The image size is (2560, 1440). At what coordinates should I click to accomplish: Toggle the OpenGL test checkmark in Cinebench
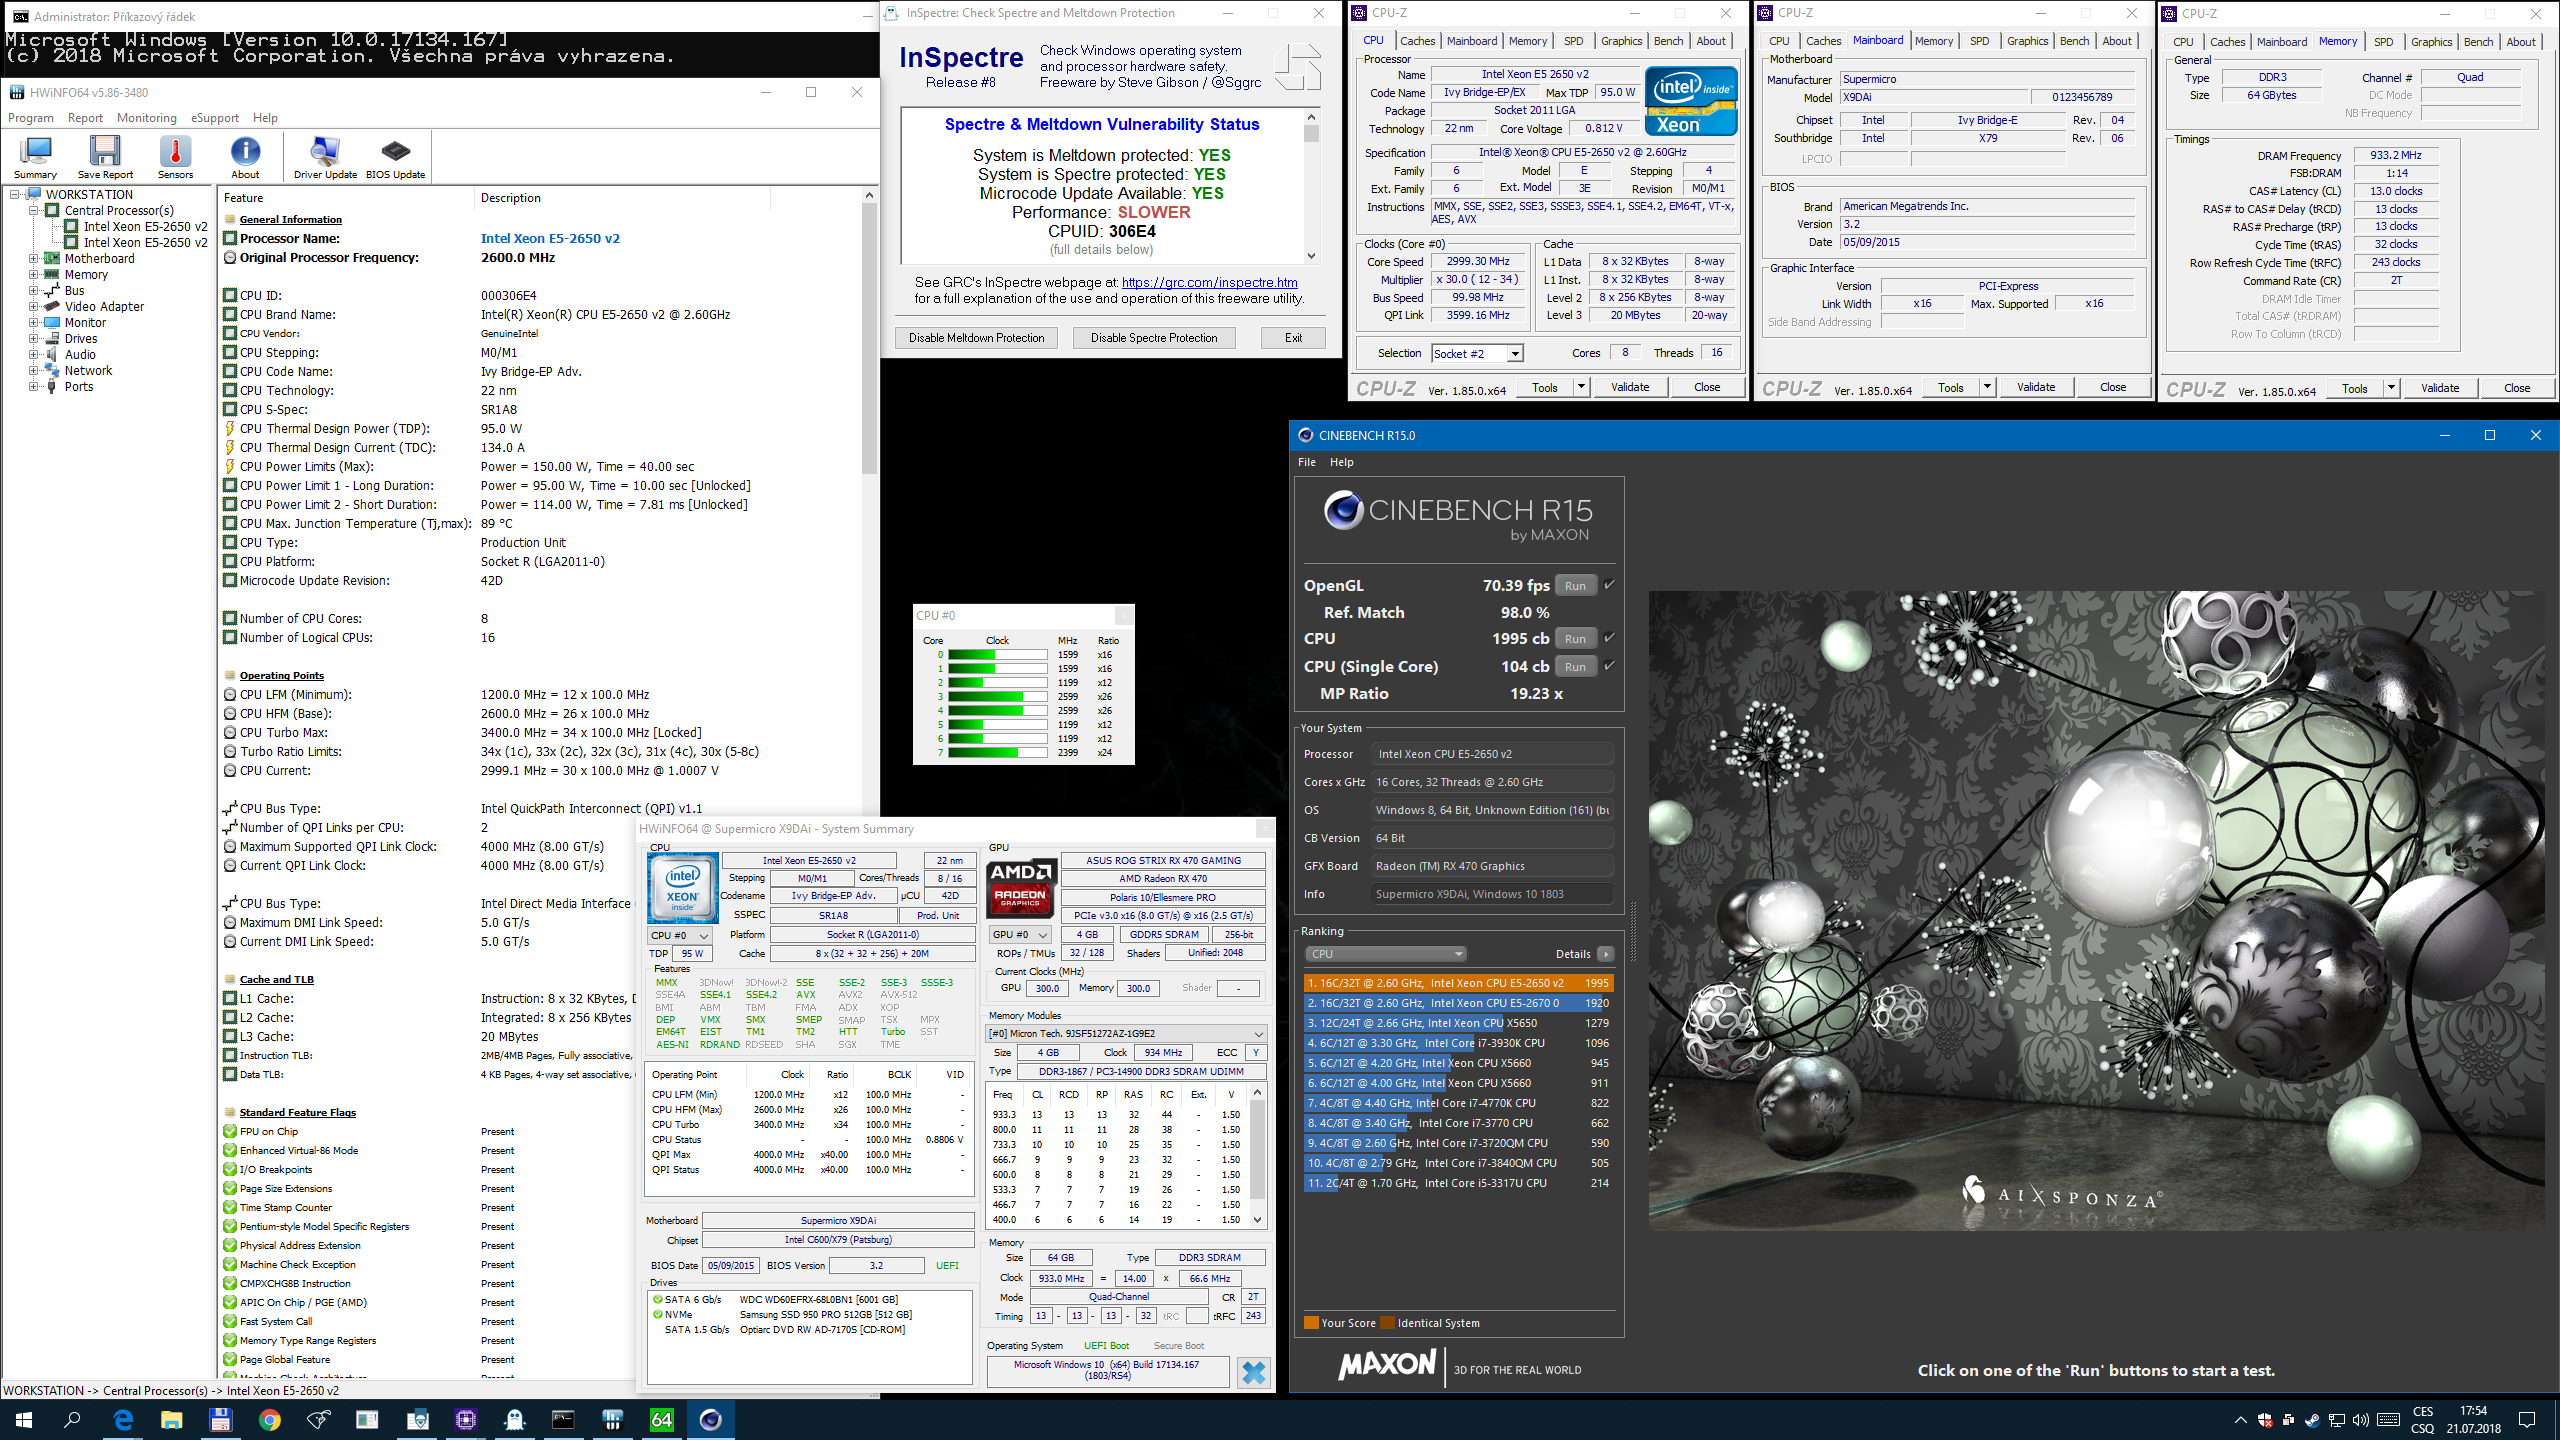1609,585
